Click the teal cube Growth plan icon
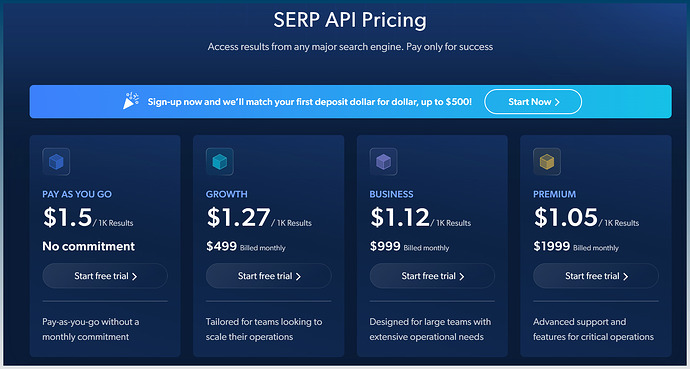This screenshot has height=369, width=690. pos(220,162)
